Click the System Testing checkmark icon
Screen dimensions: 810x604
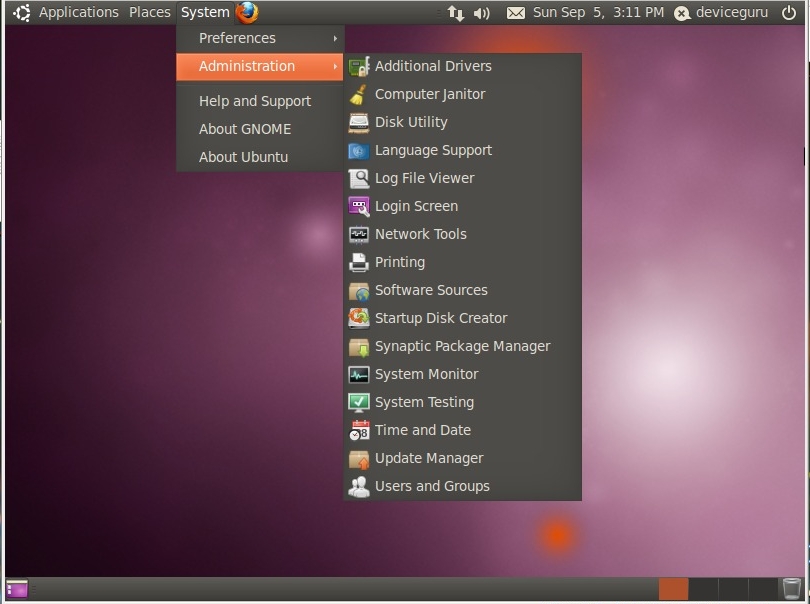coord(359,402)
